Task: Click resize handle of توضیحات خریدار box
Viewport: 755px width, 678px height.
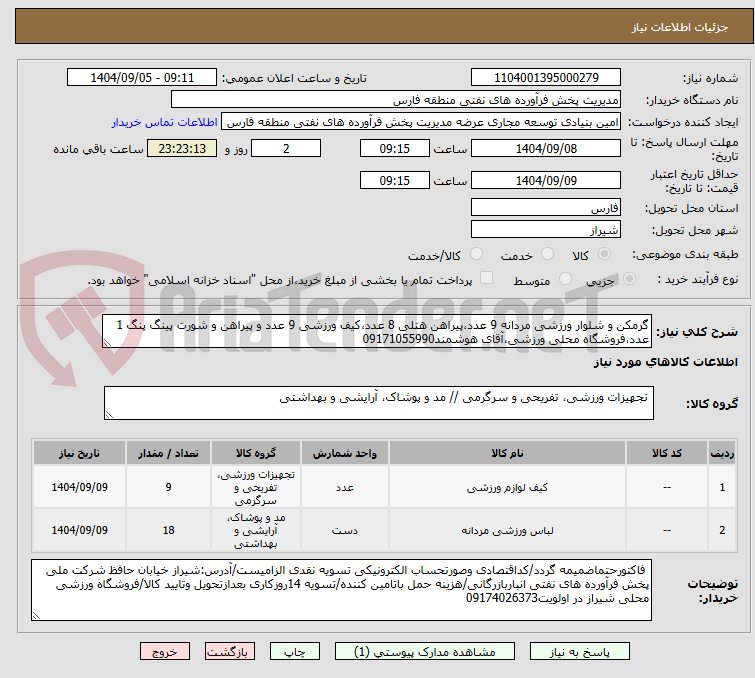Action: click(36, 615)
